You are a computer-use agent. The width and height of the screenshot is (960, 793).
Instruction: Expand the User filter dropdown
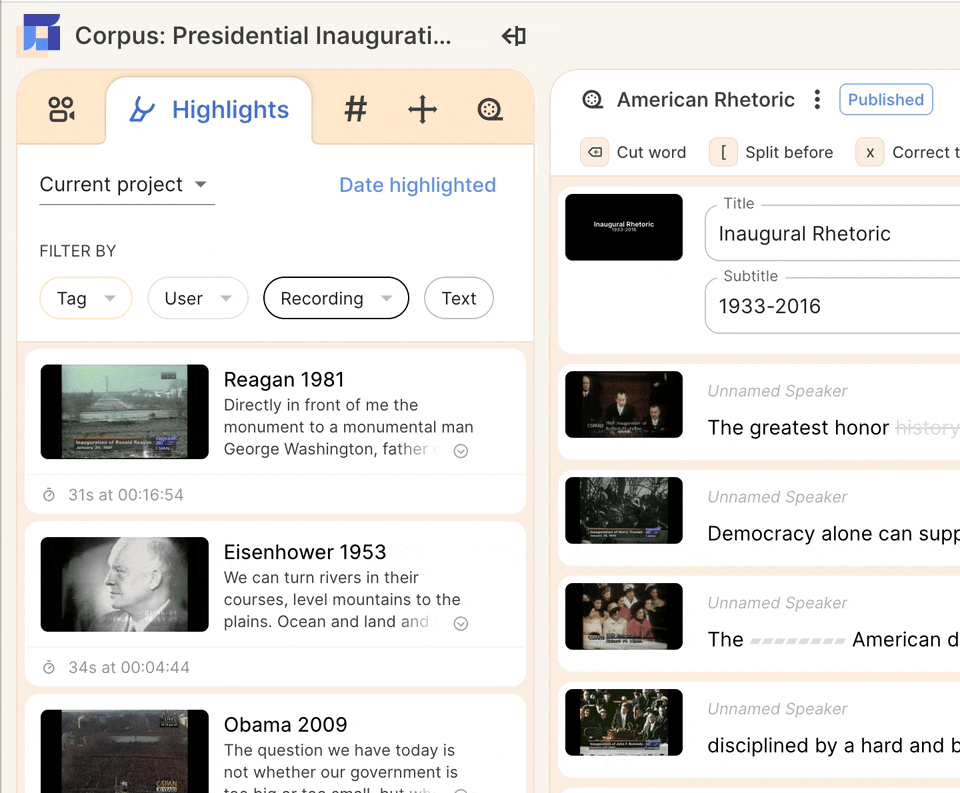click(x=198, y=298)
